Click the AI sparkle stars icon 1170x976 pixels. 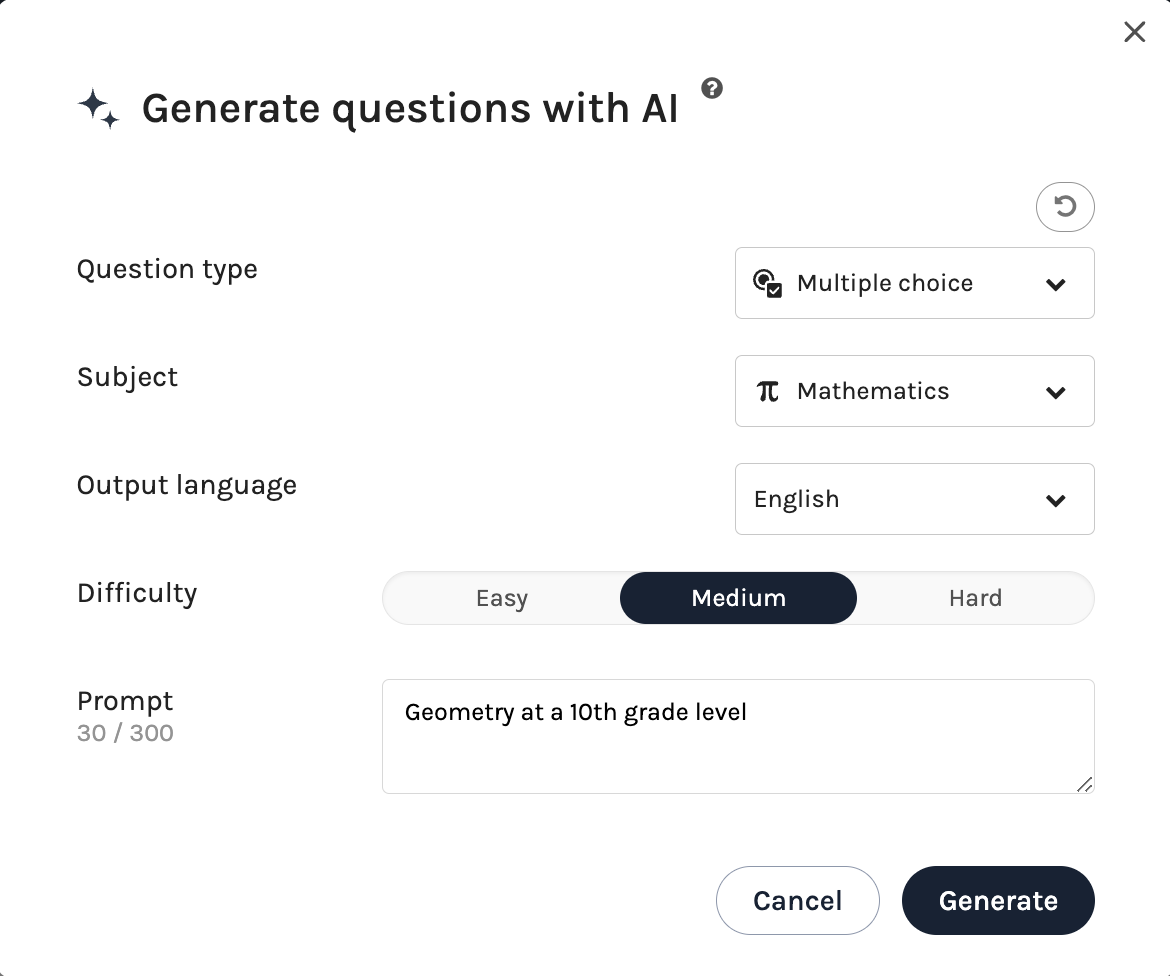[x=99, y=108]
